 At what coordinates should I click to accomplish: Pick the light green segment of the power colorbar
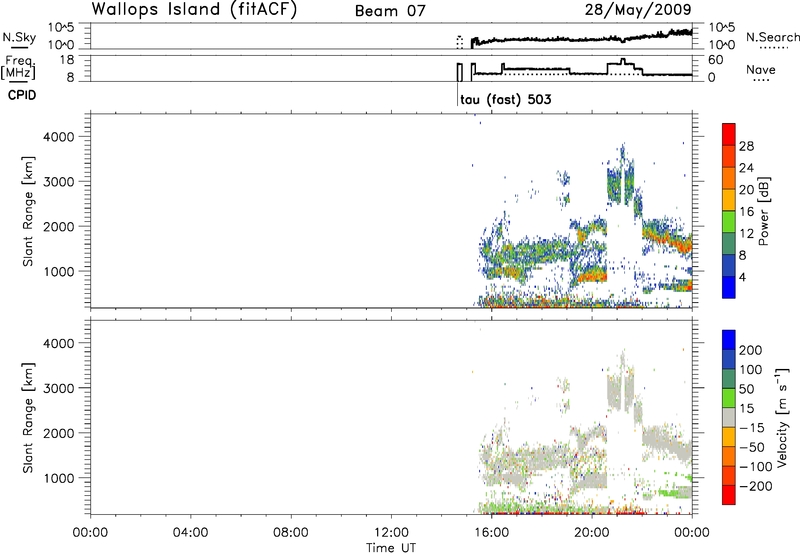[x=729, y=222]
